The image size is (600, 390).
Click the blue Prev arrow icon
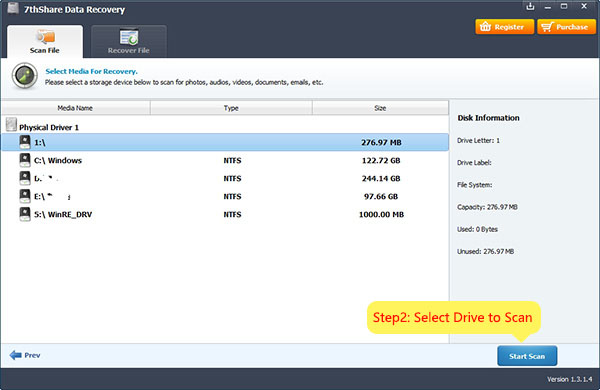(x=16, y=355)
